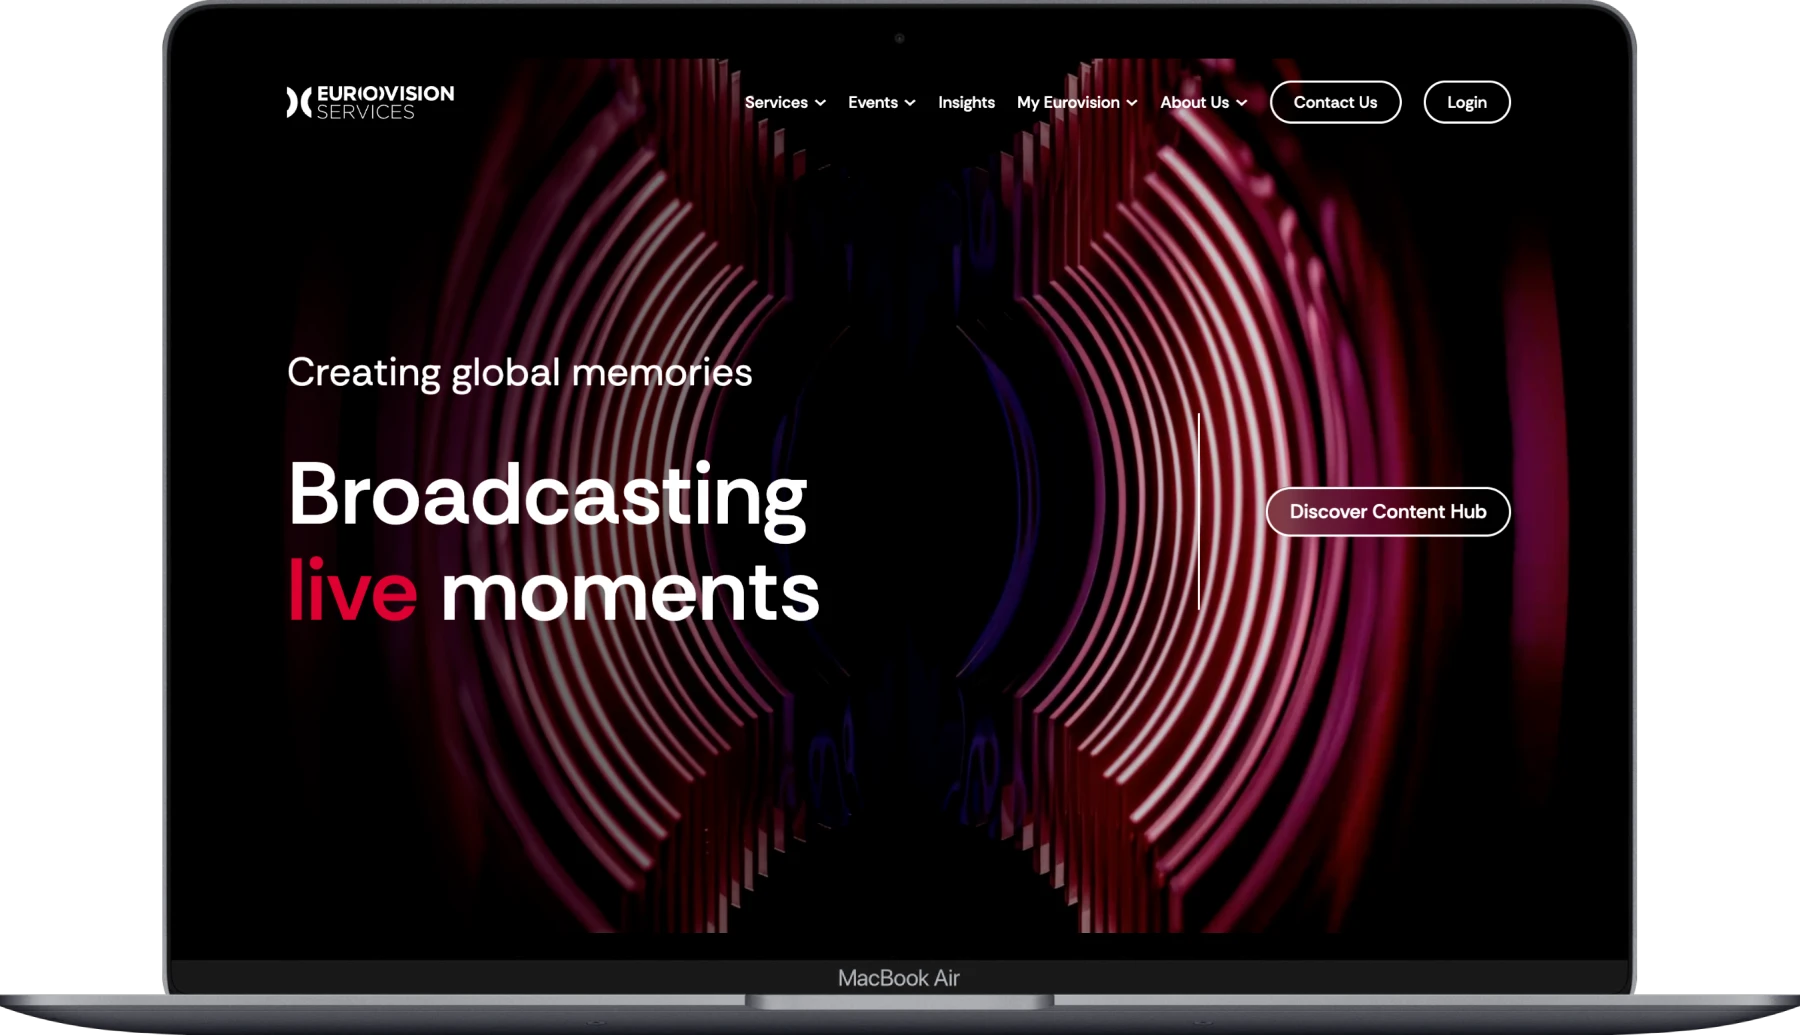This screenshot has width=1800, height=1035.
Task: Click the Contact Us button
Action: (1335, 101)
